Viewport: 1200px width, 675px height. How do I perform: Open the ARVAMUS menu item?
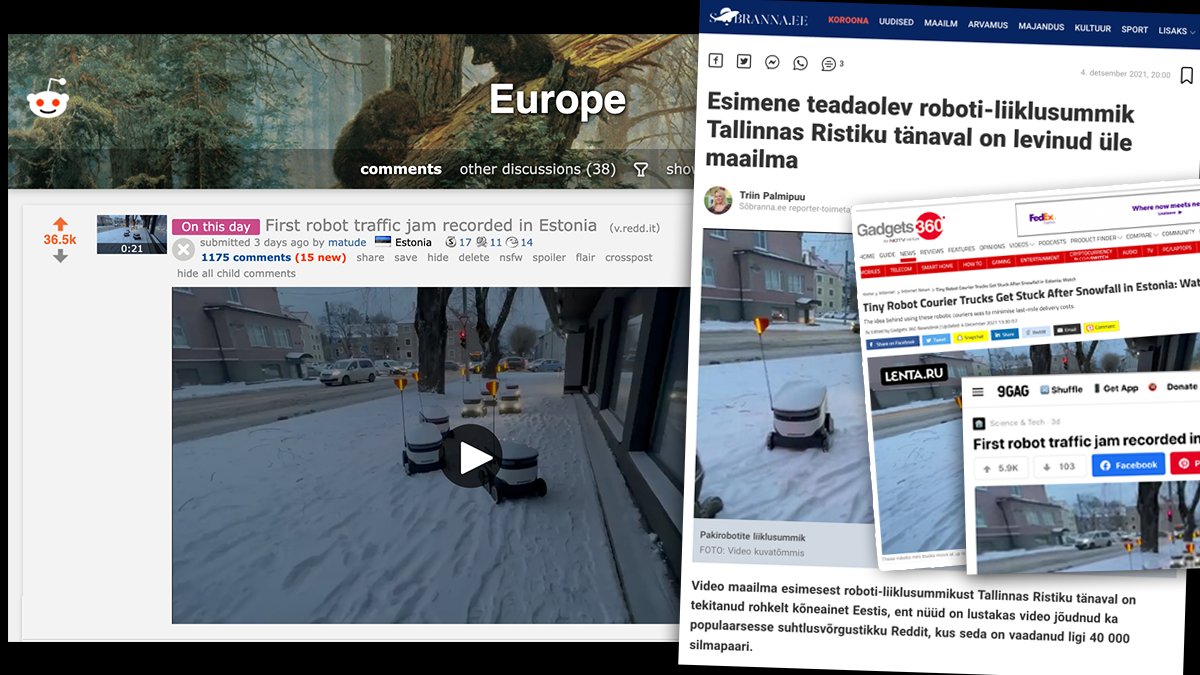click(988, 25)
